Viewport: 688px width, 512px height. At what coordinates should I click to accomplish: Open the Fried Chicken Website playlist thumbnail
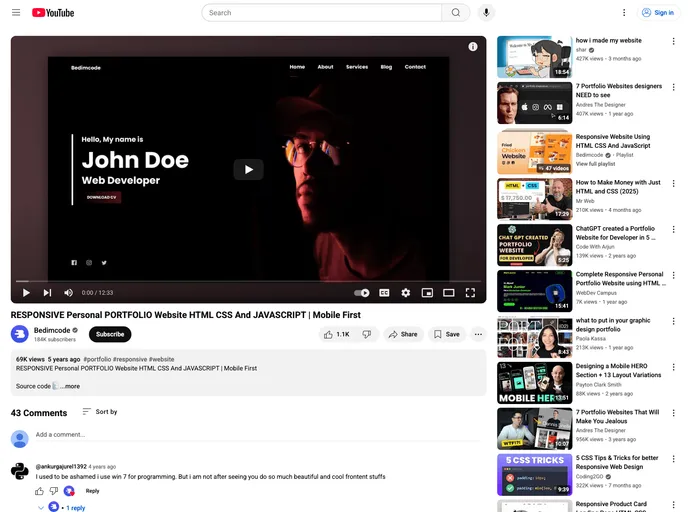534,151
